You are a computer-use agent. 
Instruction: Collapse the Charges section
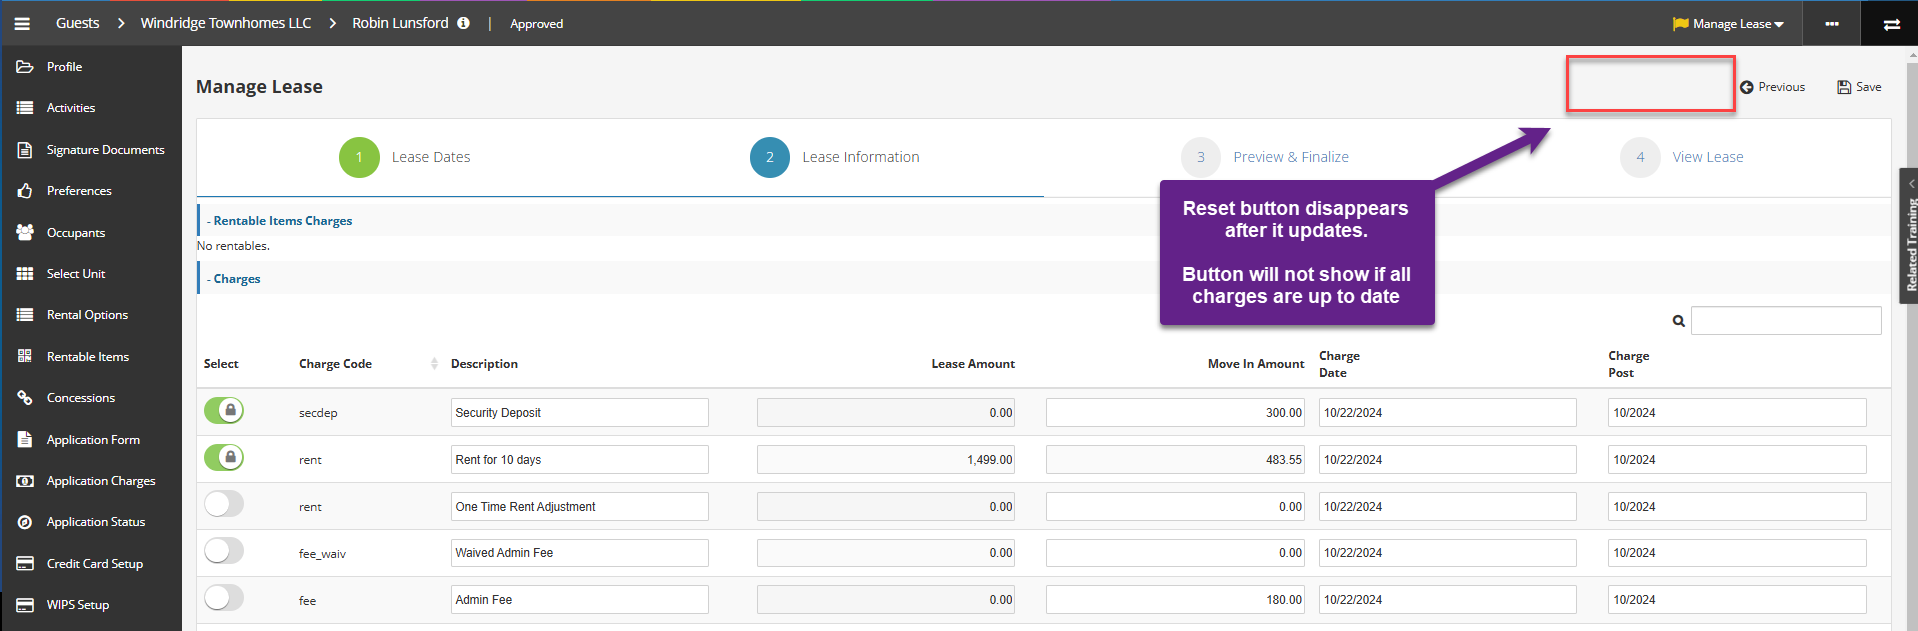(234, 279)
